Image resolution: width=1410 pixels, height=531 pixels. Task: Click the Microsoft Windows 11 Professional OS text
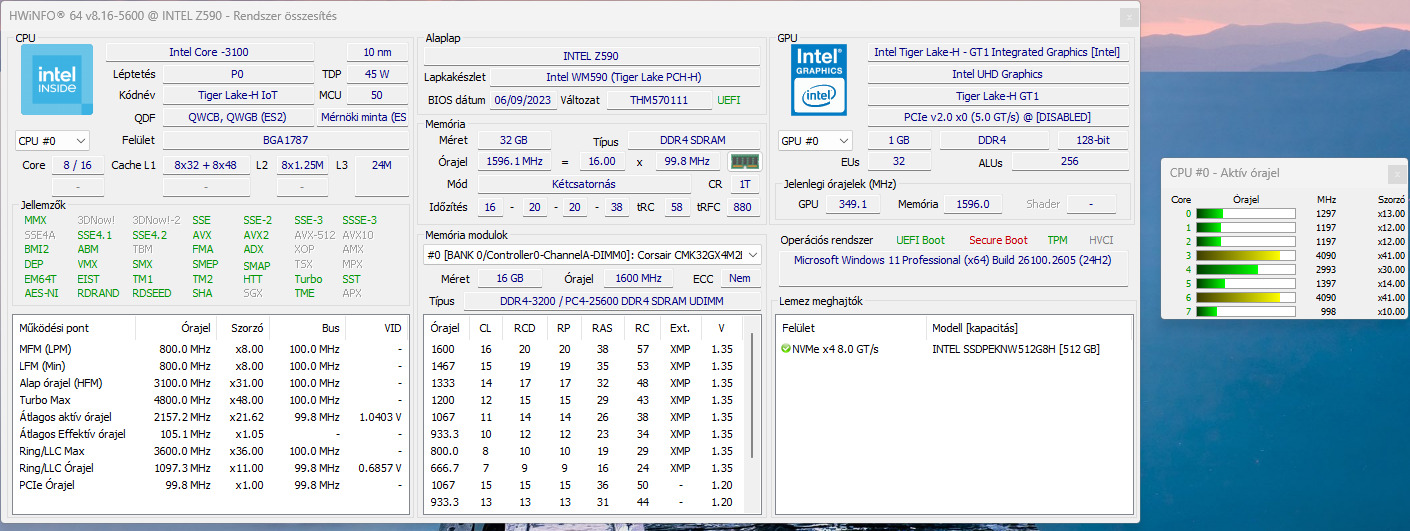click(953, 260)
